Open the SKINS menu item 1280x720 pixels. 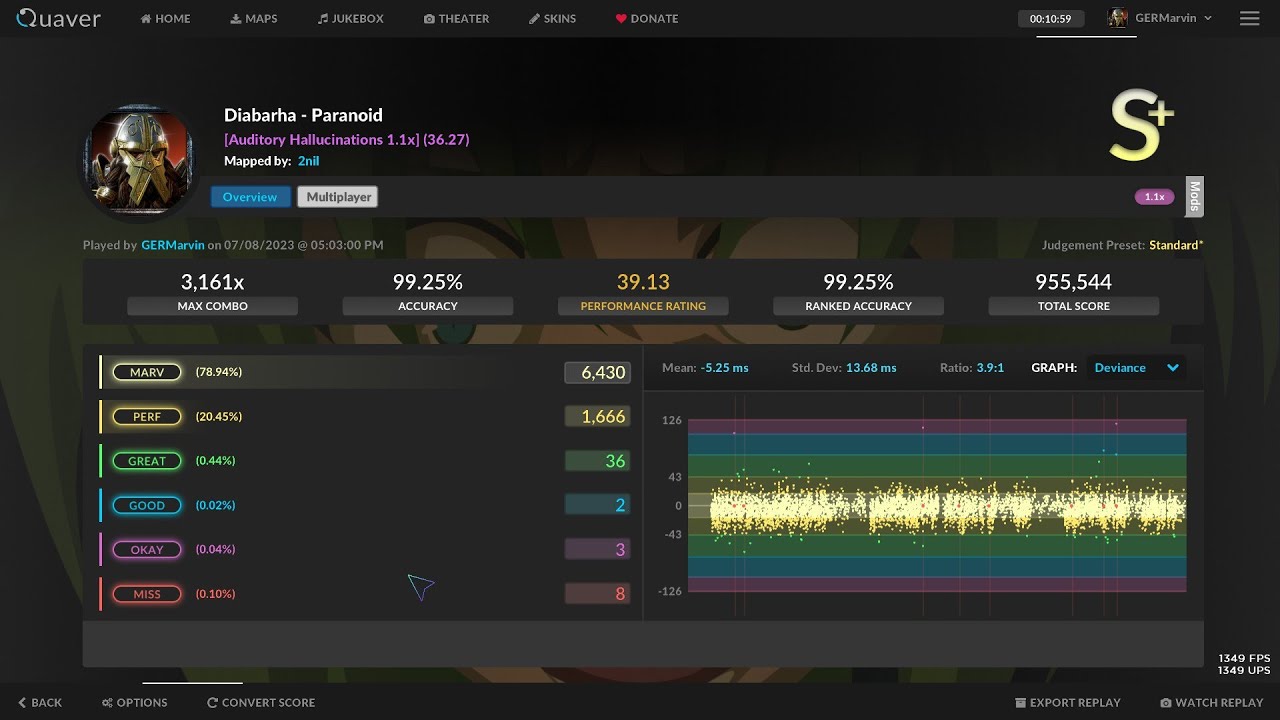[553, 18]
